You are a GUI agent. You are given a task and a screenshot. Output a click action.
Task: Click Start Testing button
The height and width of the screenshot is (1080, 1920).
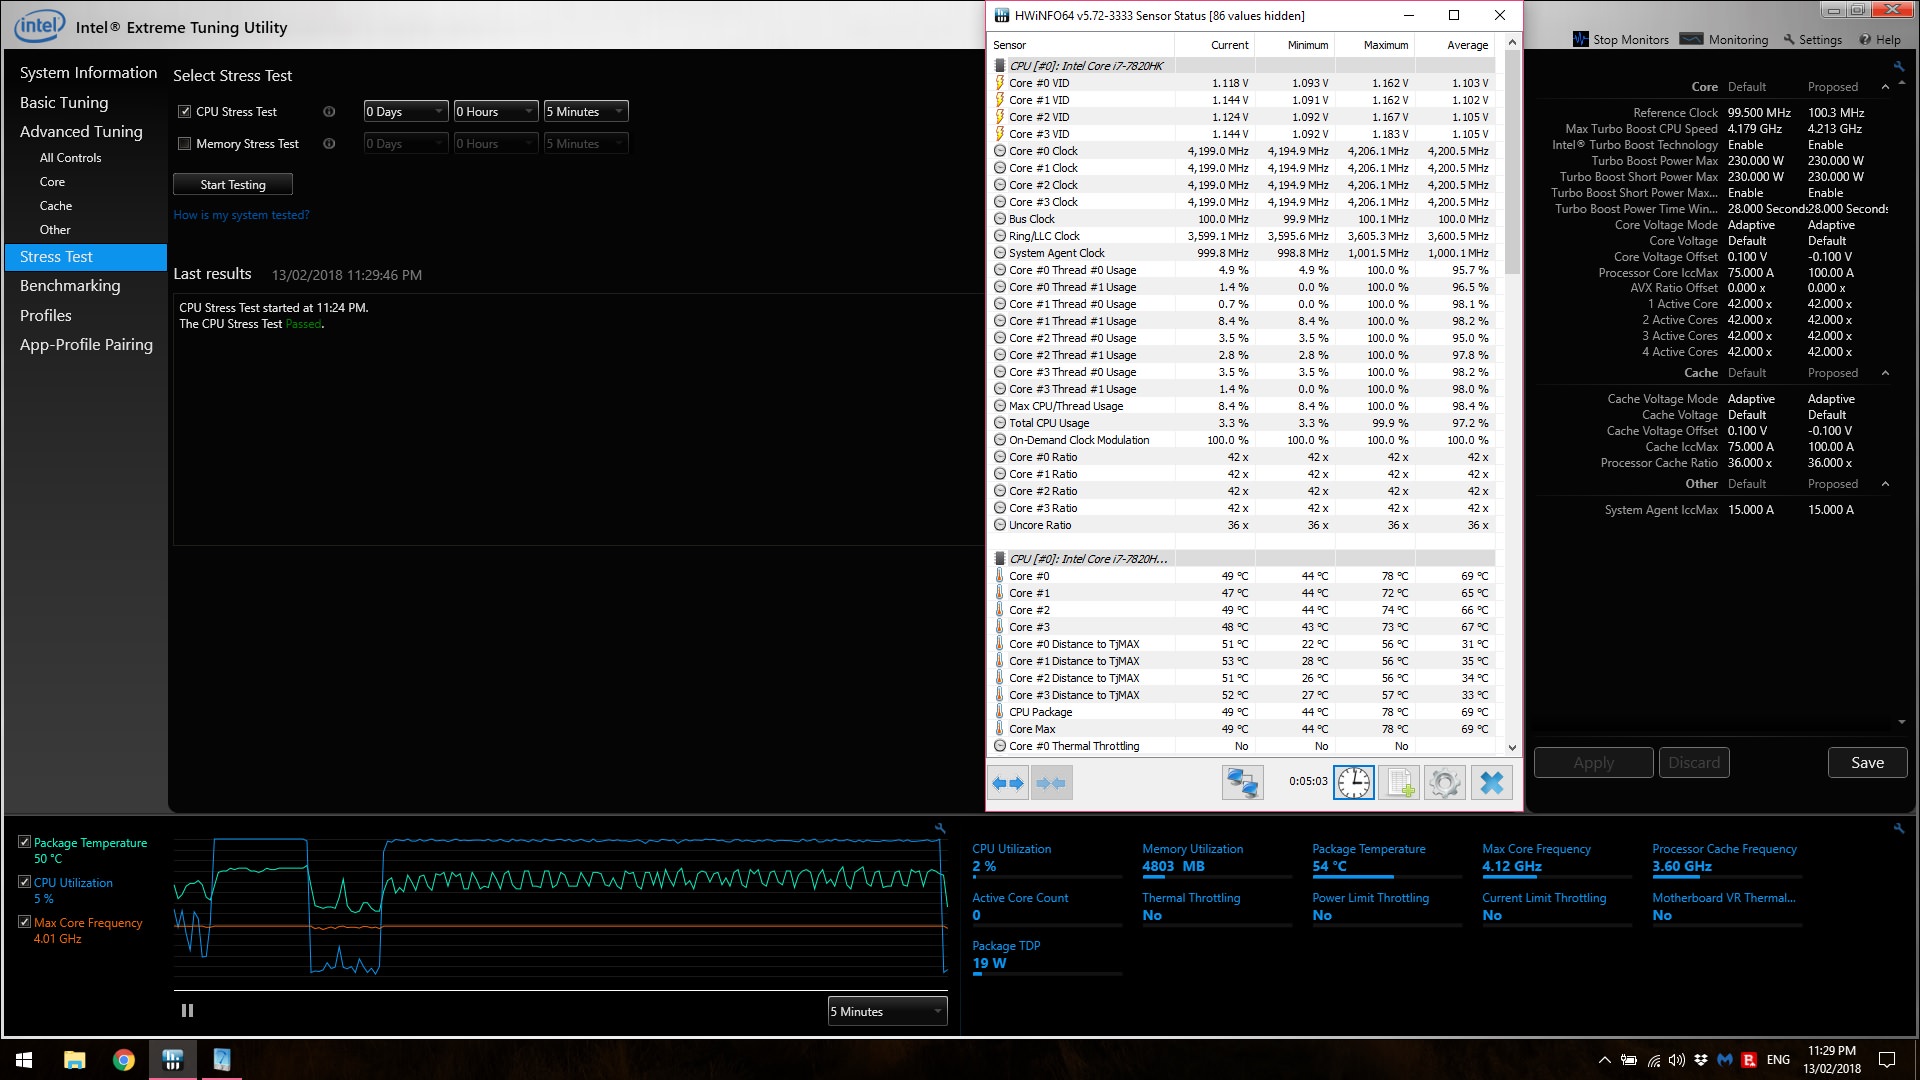233,185
